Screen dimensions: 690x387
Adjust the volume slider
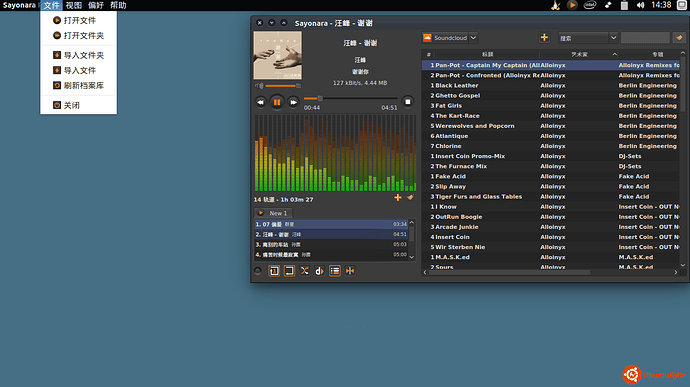[x=283, y=86]
